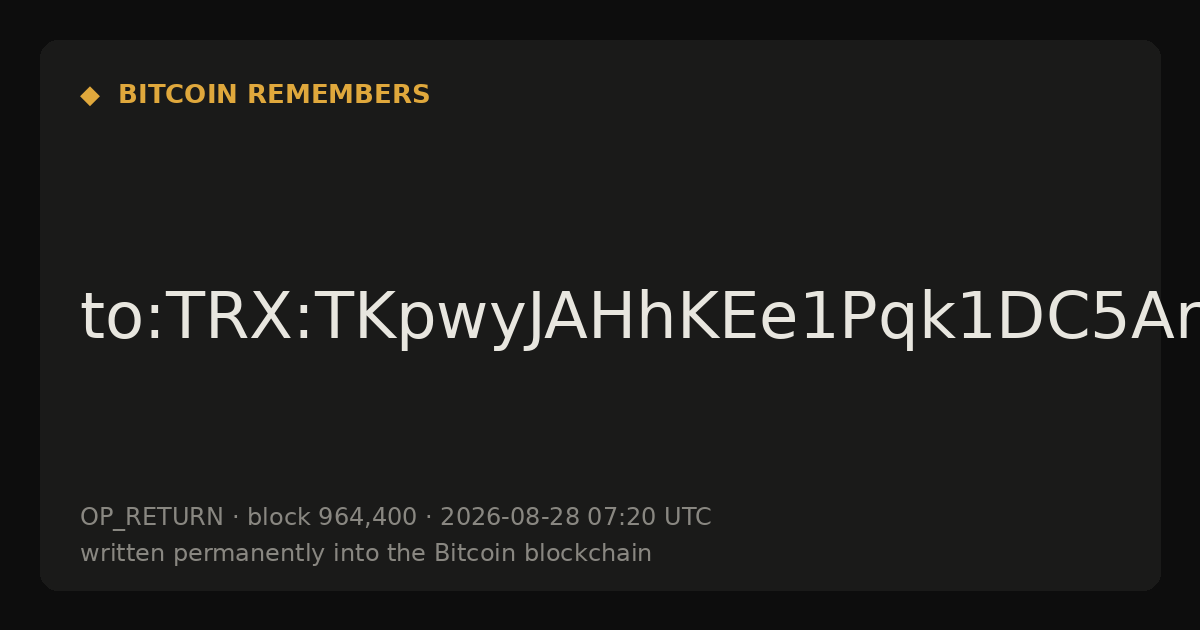Click the OP_RETURN label
The width and height of the screenshot is (1200, 630).
point(152,518)
